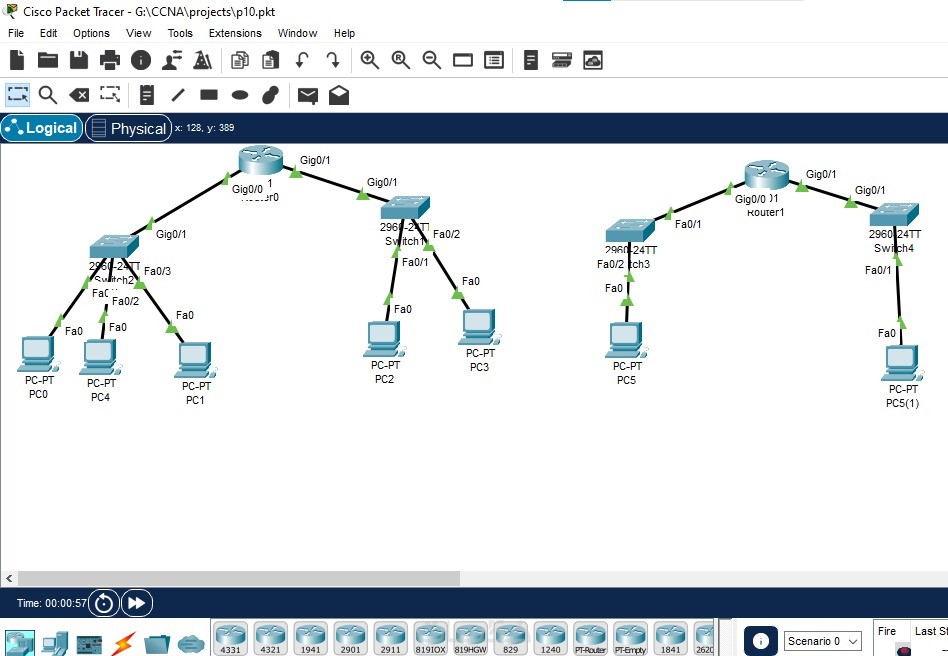
Task: Select PC5(1) on the canvas
Action: tap(901, 363)
